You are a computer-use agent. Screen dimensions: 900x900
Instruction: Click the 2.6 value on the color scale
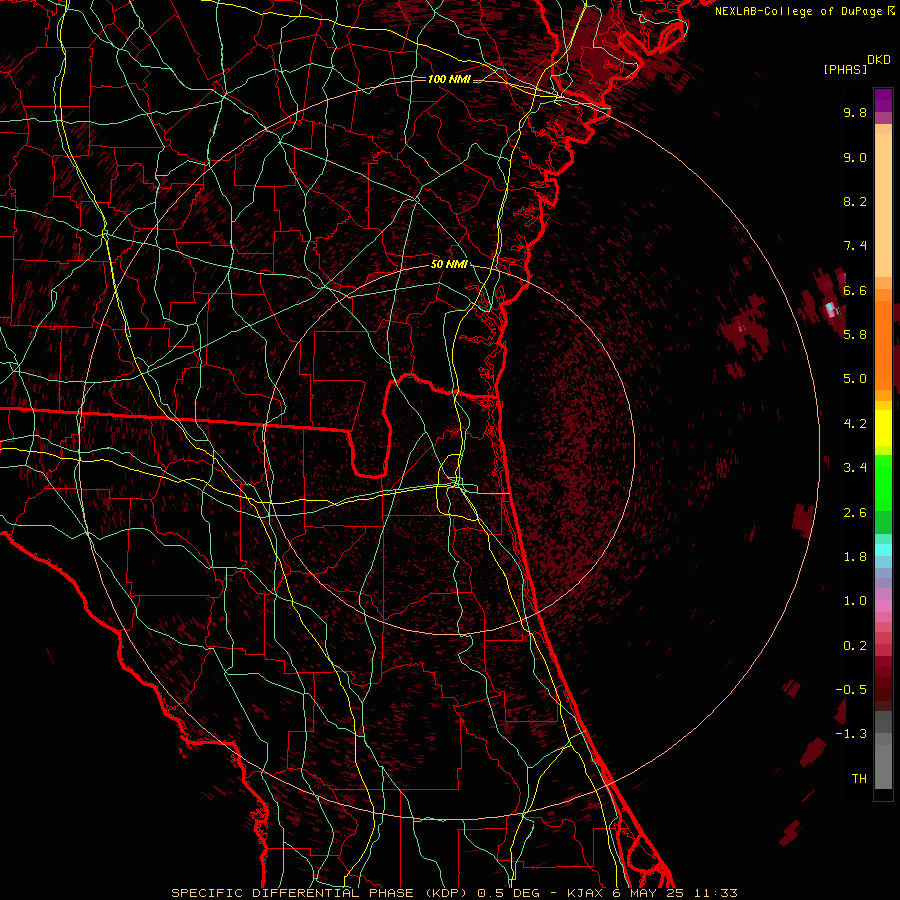(855, 513)
